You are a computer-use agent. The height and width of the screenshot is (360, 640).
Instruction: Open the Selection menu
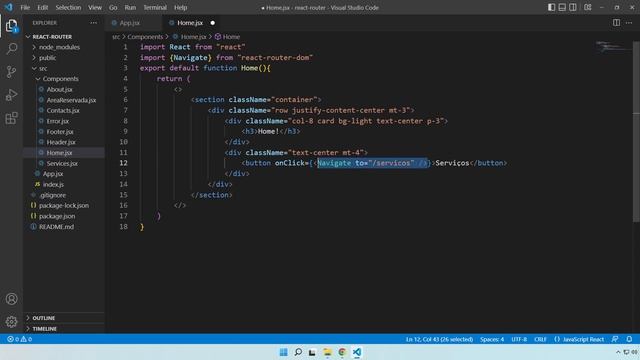tap(68, 7)
